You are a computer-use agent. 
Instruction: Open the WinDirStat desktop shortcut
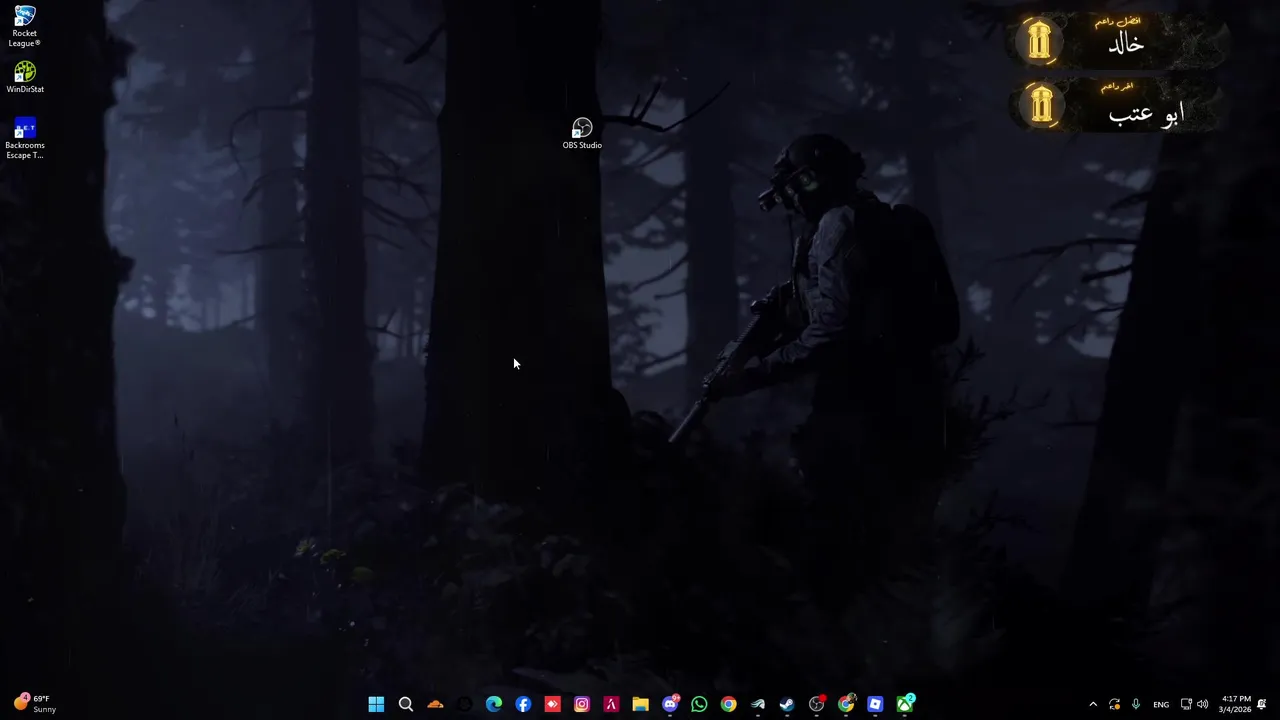pyautogui.click(x=25, y=78)
